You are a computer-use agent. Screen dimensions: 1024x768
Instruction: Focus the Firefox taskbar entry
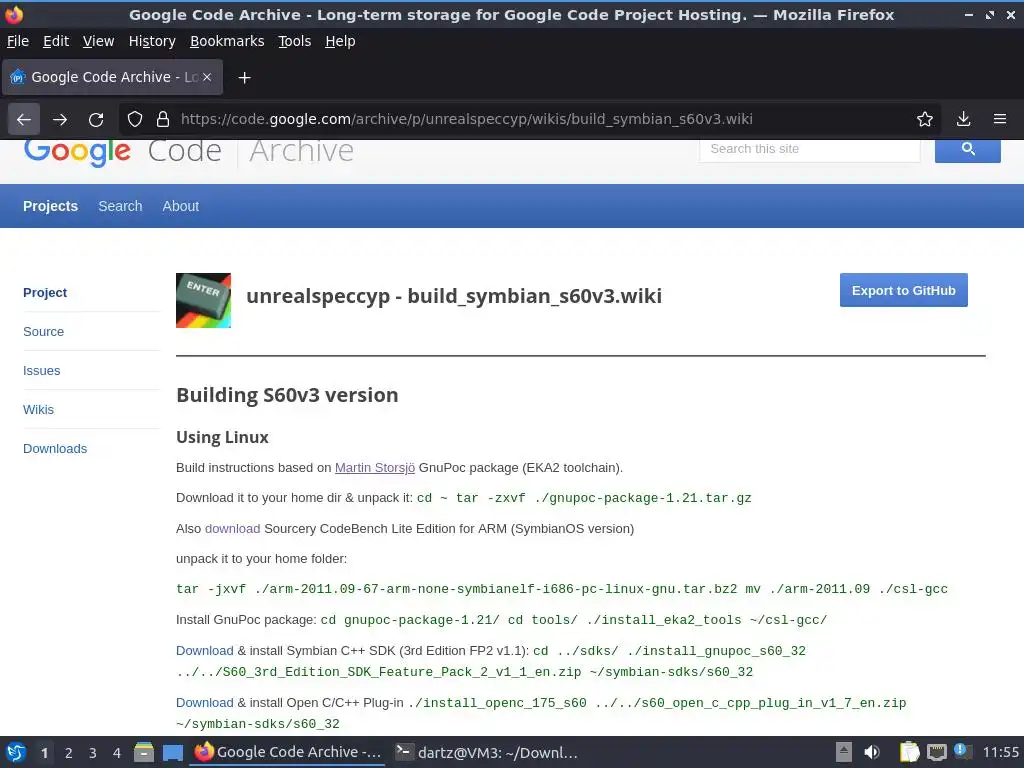tap(287, 752)
